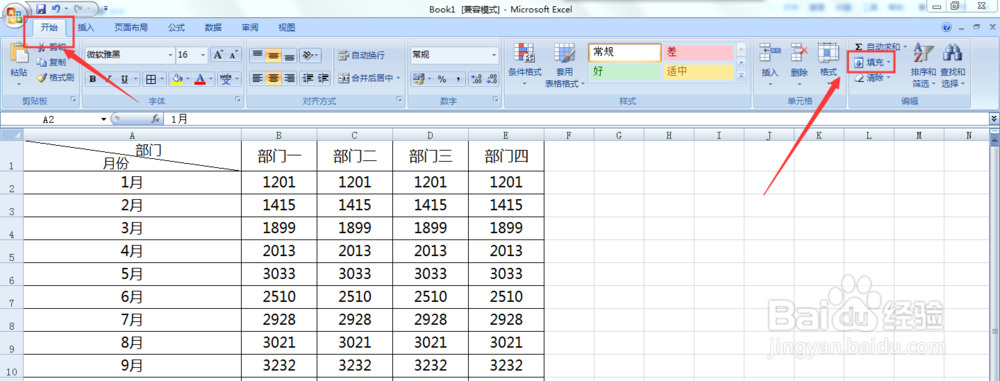
Task: Expand the formula bar
Action: [x=994, y=119]
